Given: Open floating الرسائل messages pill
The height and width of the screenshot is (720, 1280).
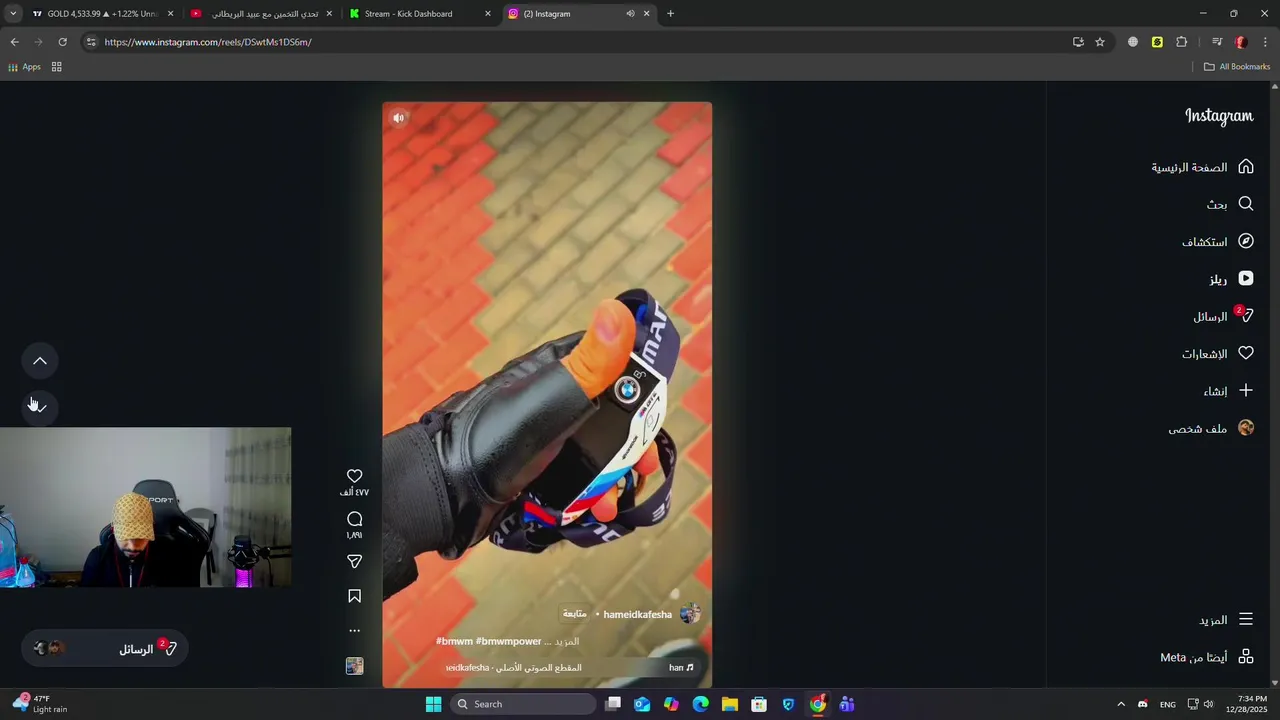Looking at the screenshot, I should (x=104, y=649).
